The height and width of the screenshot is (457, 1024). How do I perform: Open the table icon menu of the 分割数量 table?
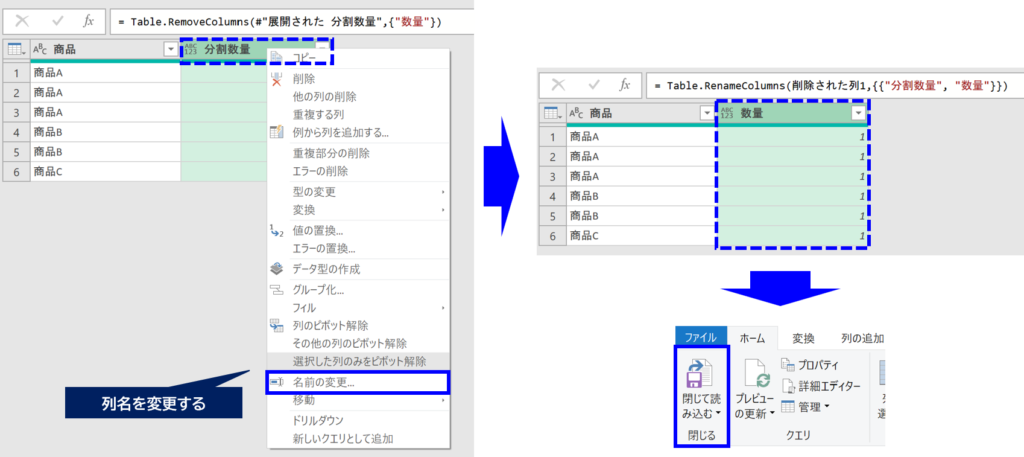pyautogui.click(x=16, y=49)
